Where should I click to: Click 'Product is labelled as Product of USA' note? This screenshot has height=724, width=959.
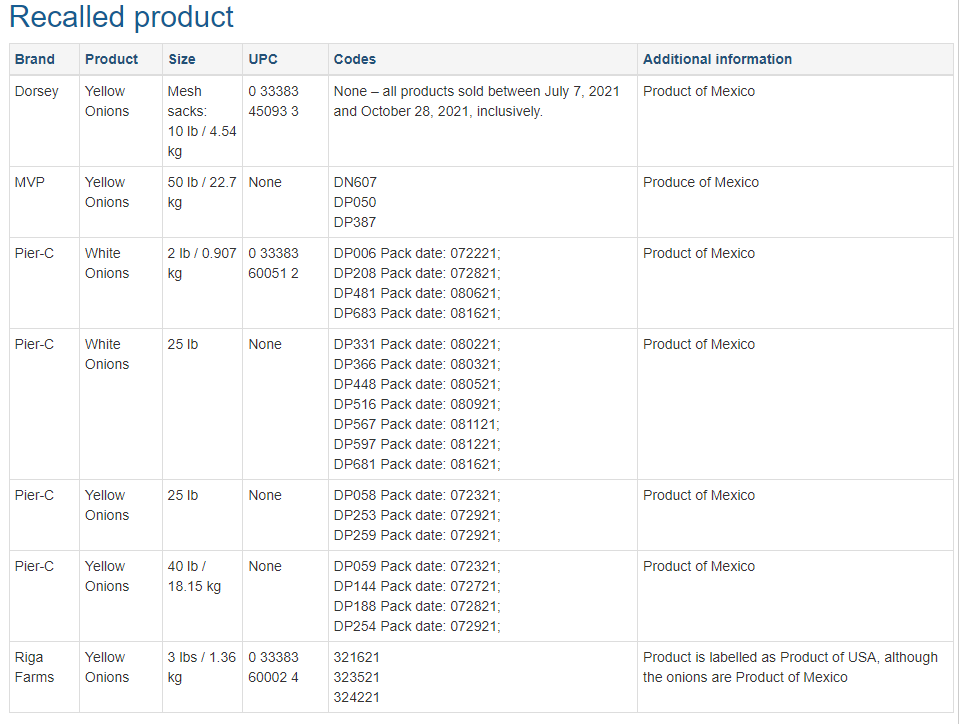click(x=790, y=667)
